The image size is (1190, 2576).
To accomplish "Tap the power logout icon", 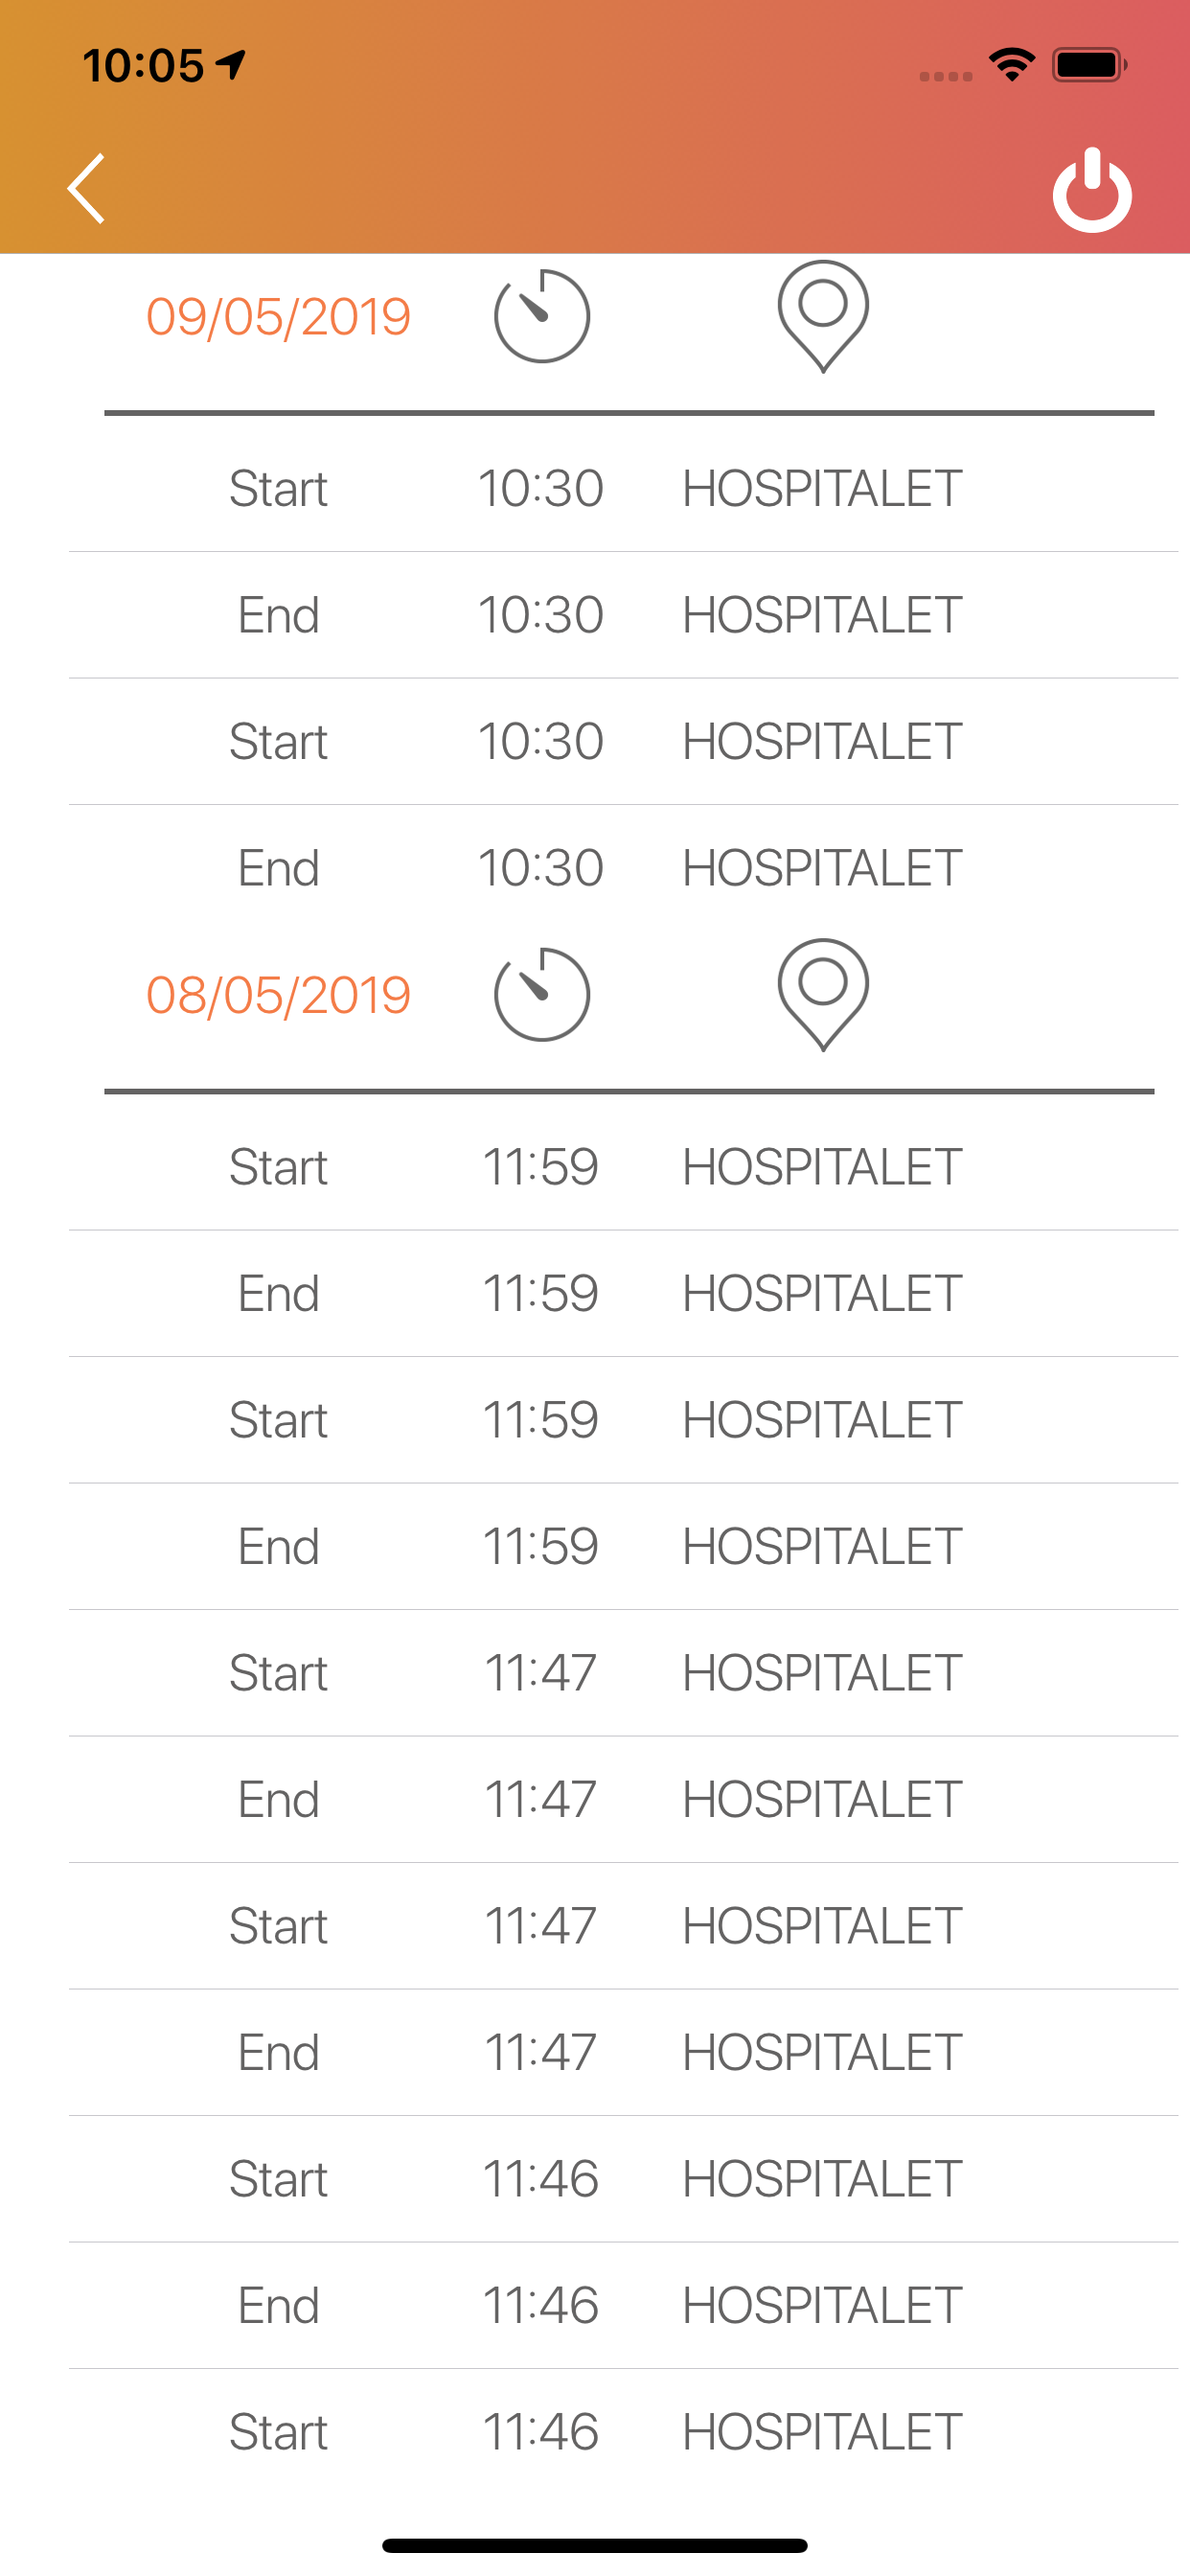I will (x=1092, y=190).
